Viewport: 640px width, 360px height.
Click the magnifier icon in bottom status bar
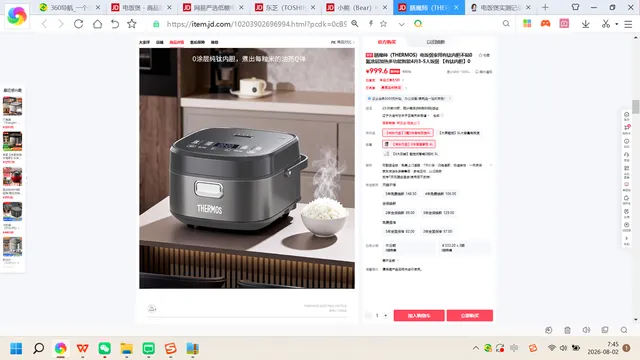(624, 330)
